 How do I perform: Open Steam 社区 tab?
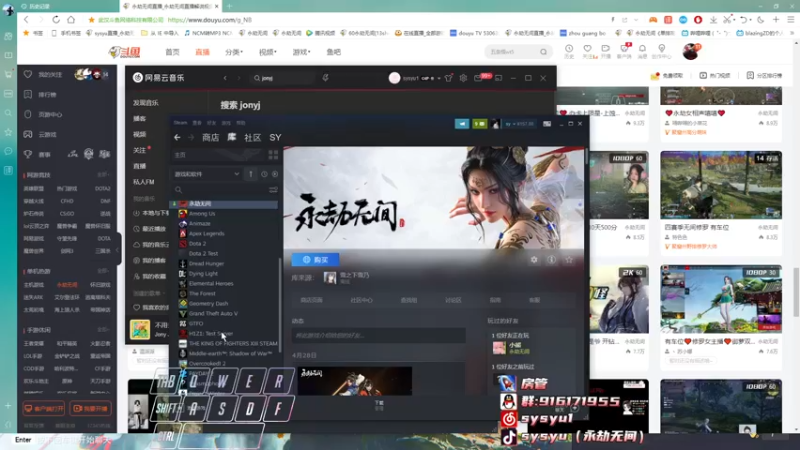(253, 137)
